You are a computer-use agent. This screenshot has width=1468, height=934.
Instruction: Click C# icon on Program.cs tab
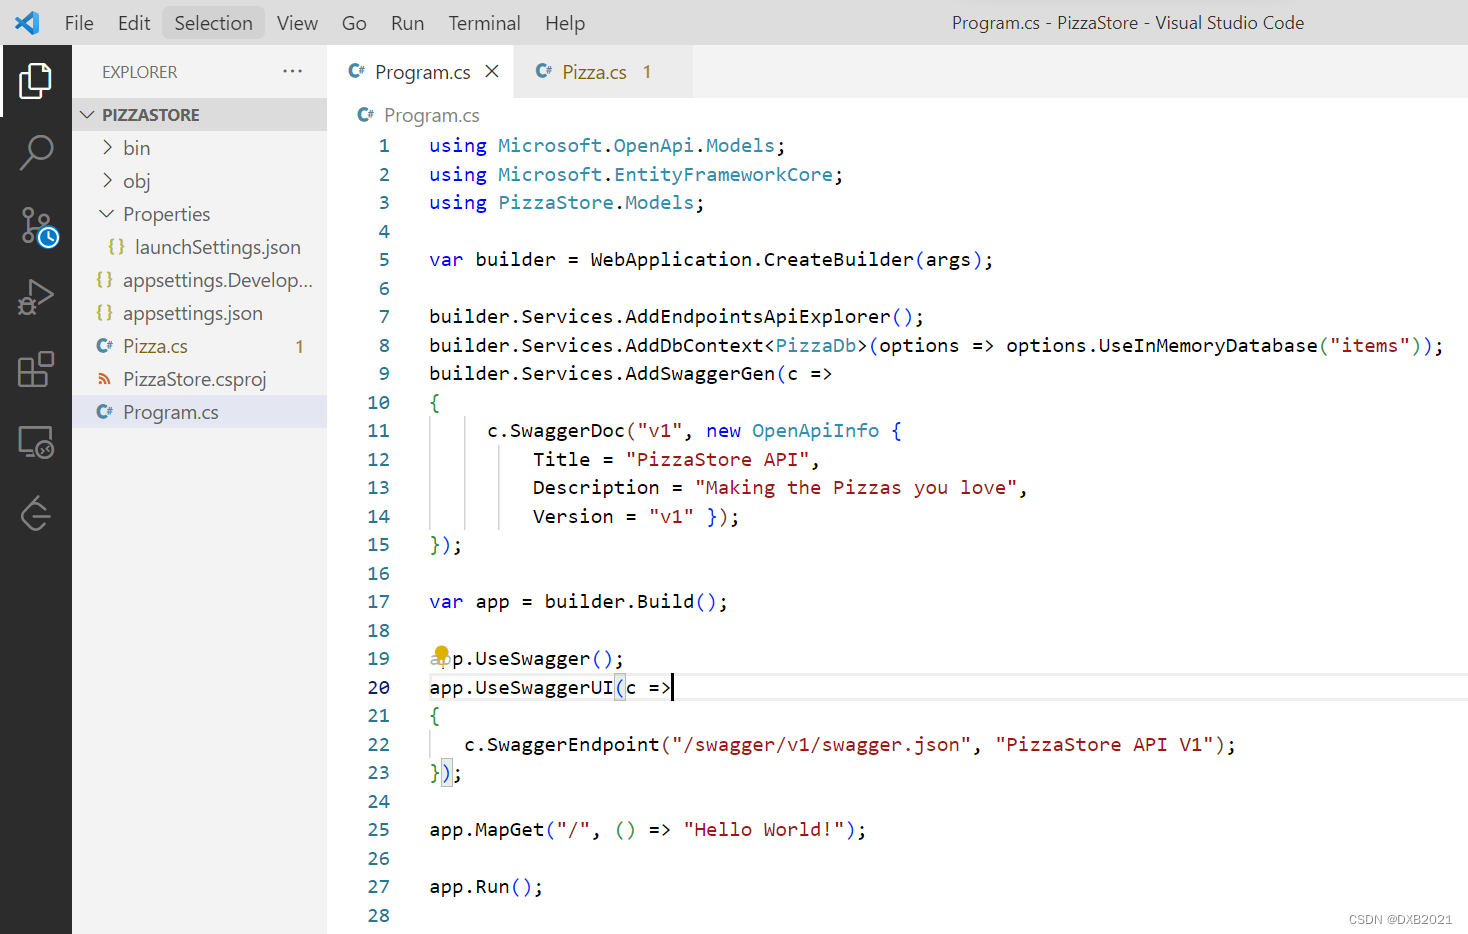[356, 71]
